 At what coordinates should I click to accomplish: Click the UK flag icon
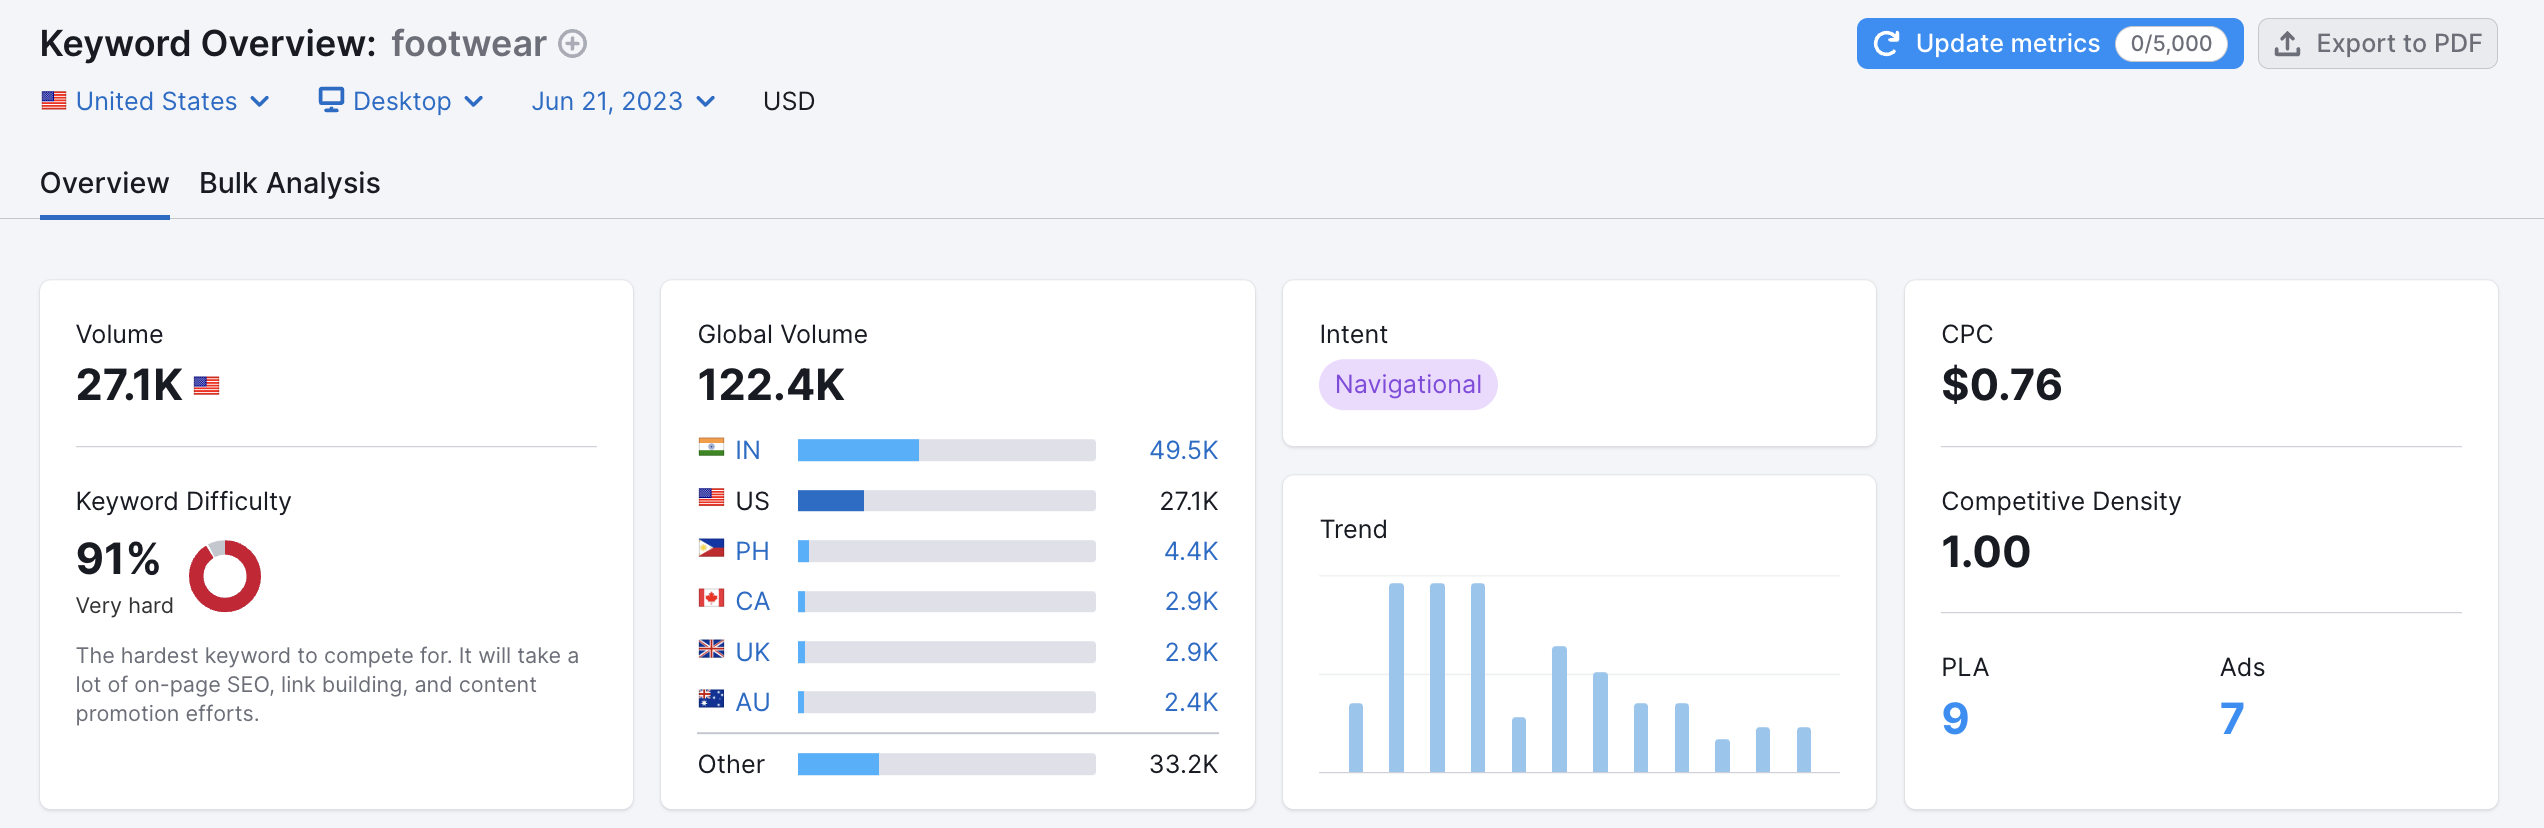tap(711, 650)
